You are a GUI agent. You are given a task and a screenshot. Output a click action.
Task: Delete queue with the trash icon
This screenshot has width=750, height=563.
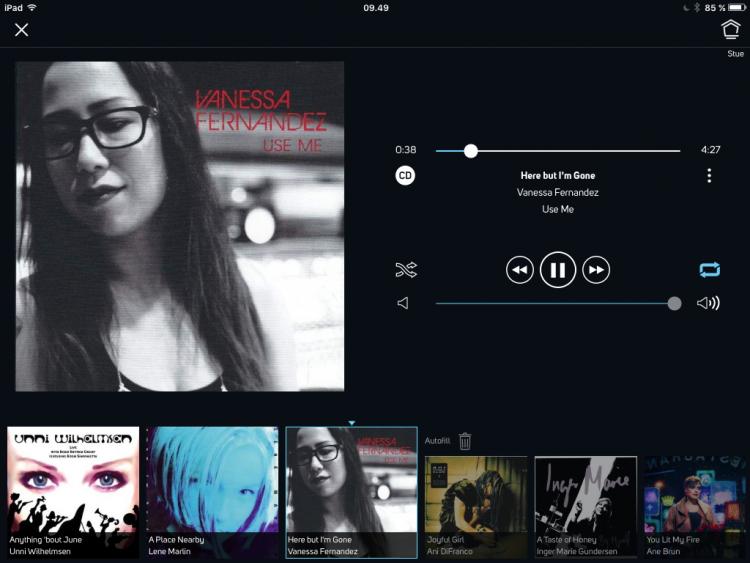point(465,441)
